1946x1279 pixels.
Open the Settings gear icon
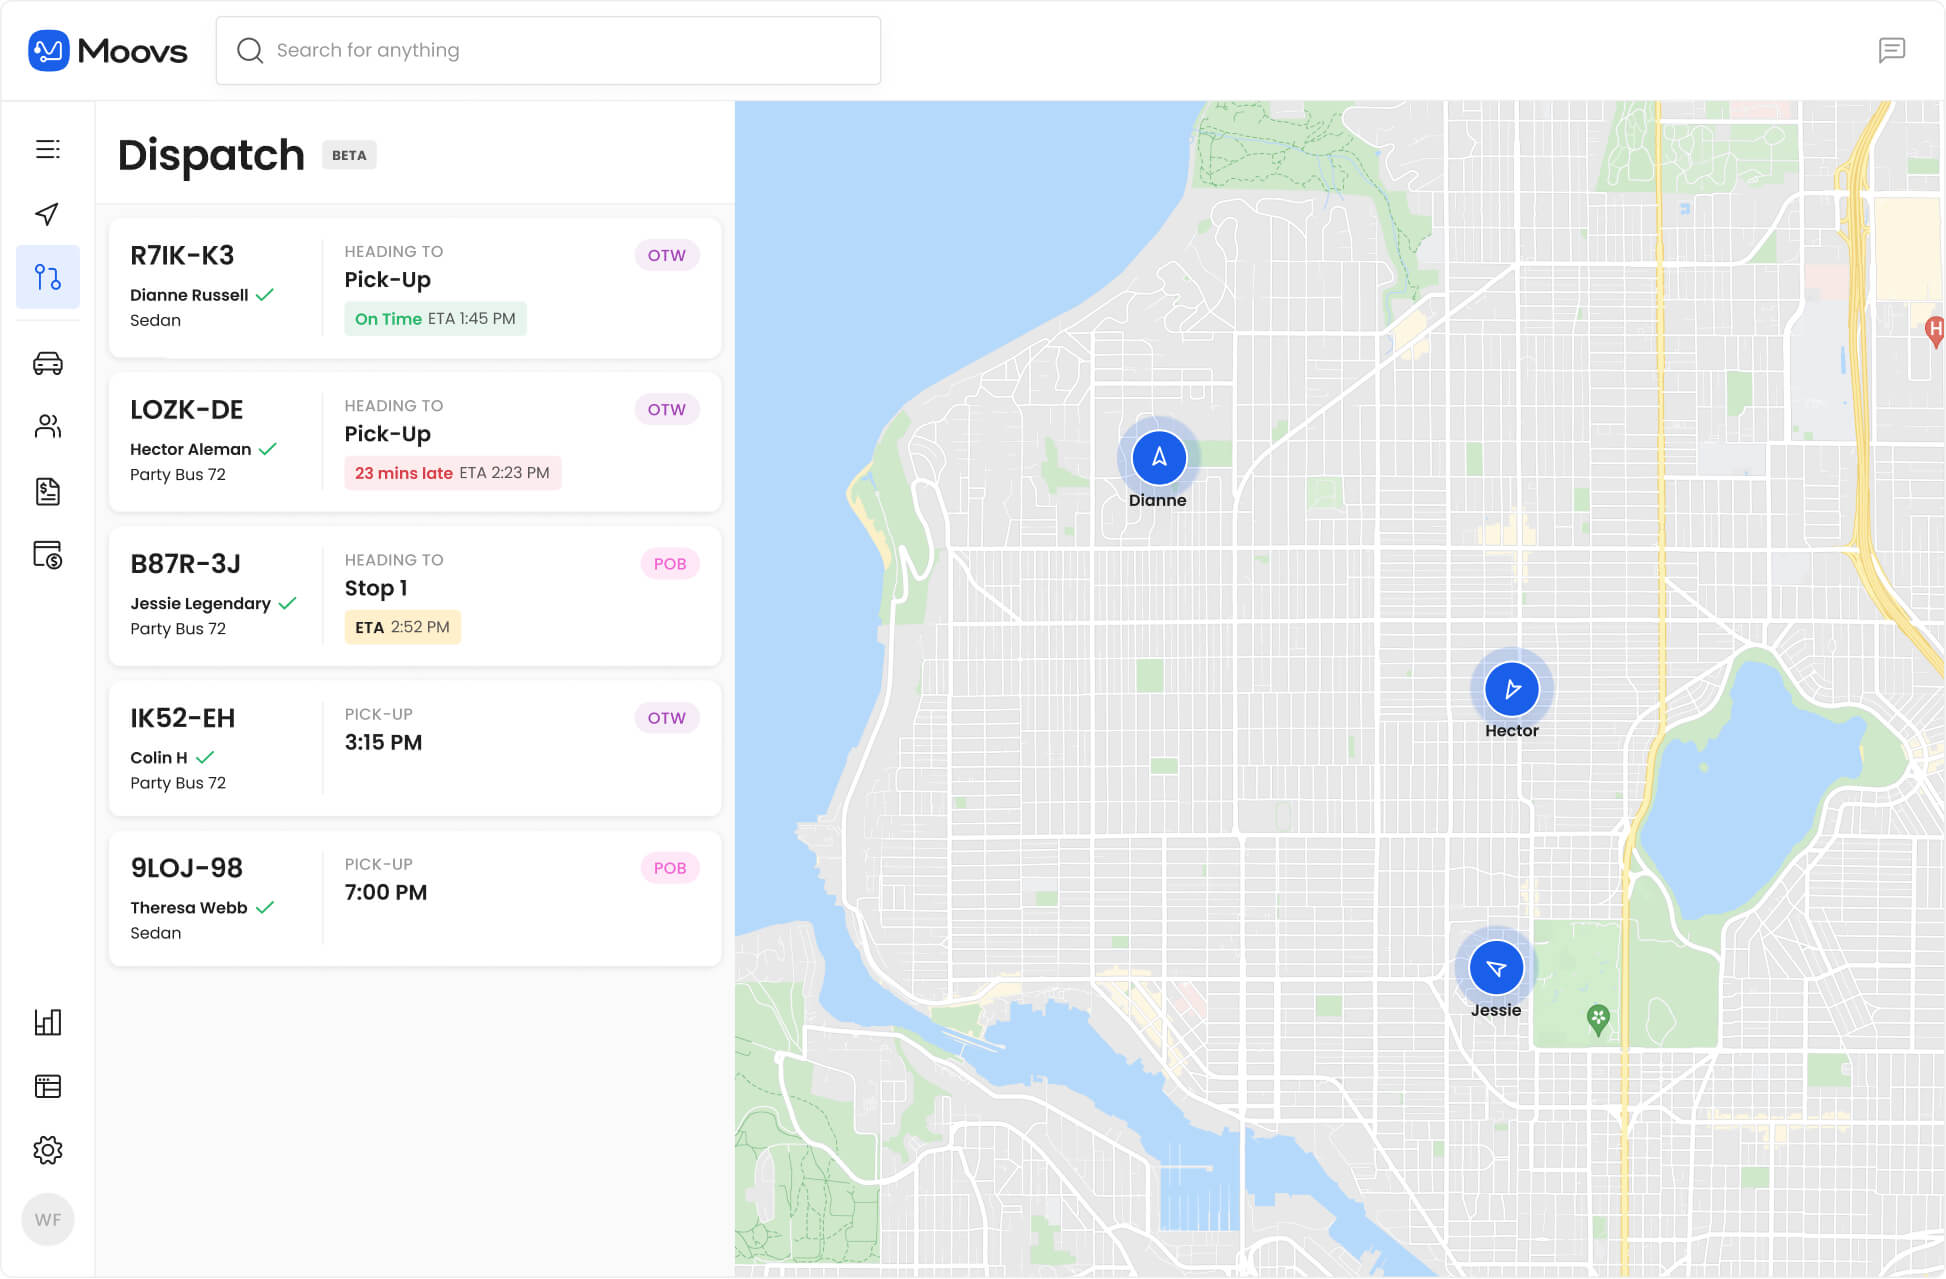pyautogui.click(x=47, y=1150)
